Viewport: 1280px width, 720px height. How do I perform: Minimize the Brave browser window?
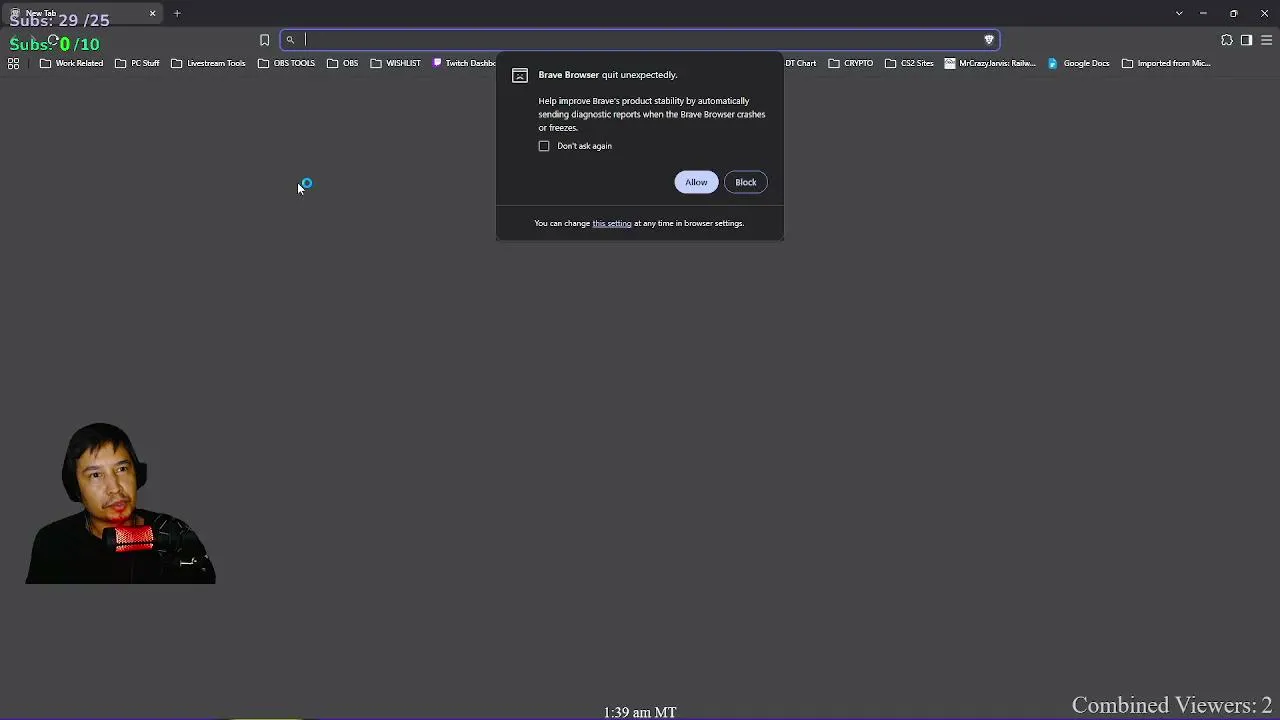1203,13
